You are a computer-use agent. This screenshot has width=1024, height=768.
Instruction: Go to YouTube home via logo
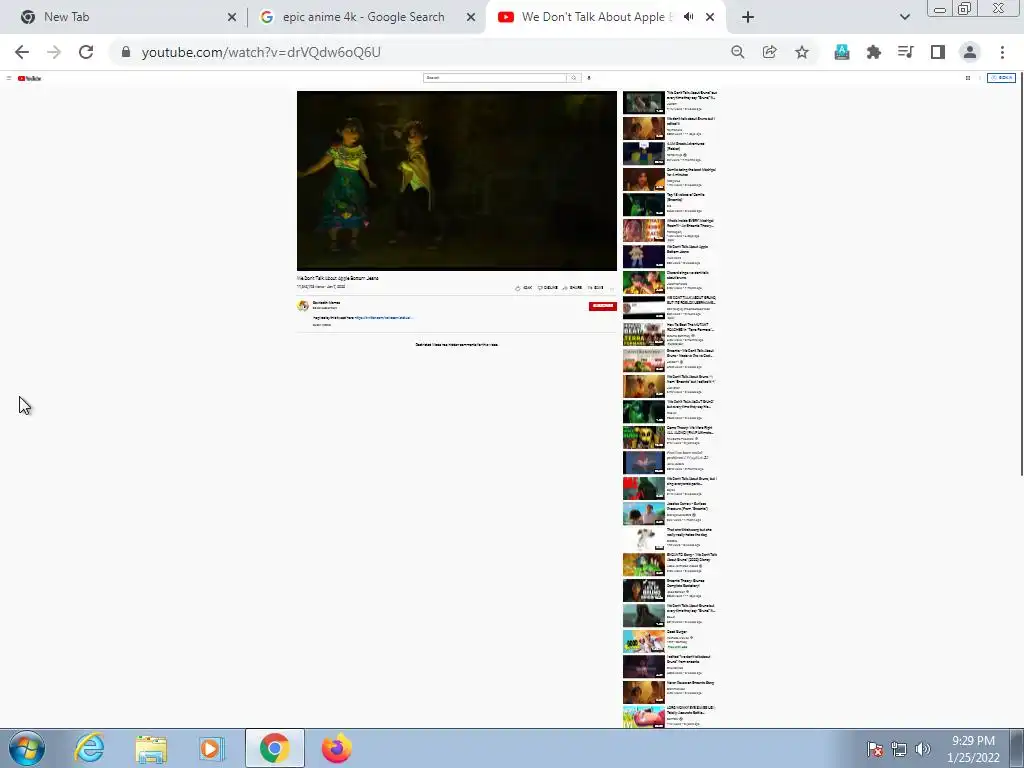coord(29,78)
